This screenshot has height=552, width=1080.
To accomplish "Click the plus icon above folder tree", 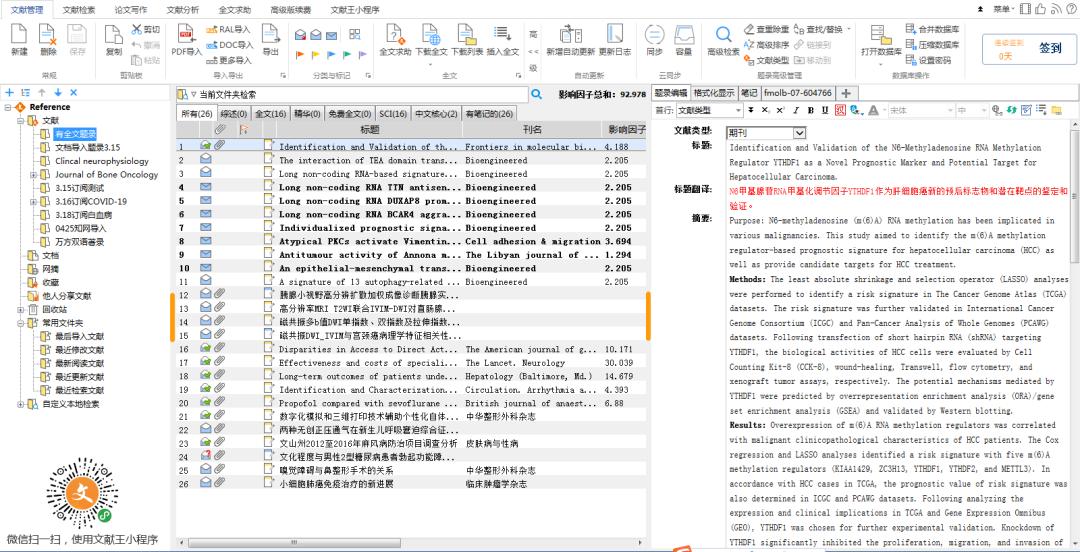I will coord(10,93).
